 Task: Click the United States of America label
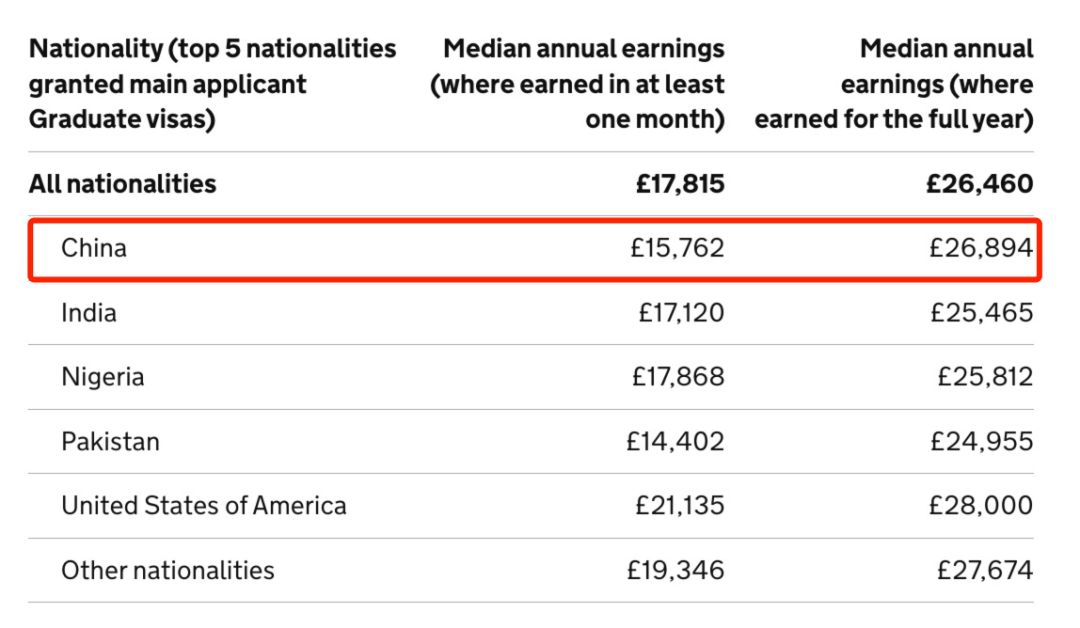pyautogui.click(x=204, y=505)
